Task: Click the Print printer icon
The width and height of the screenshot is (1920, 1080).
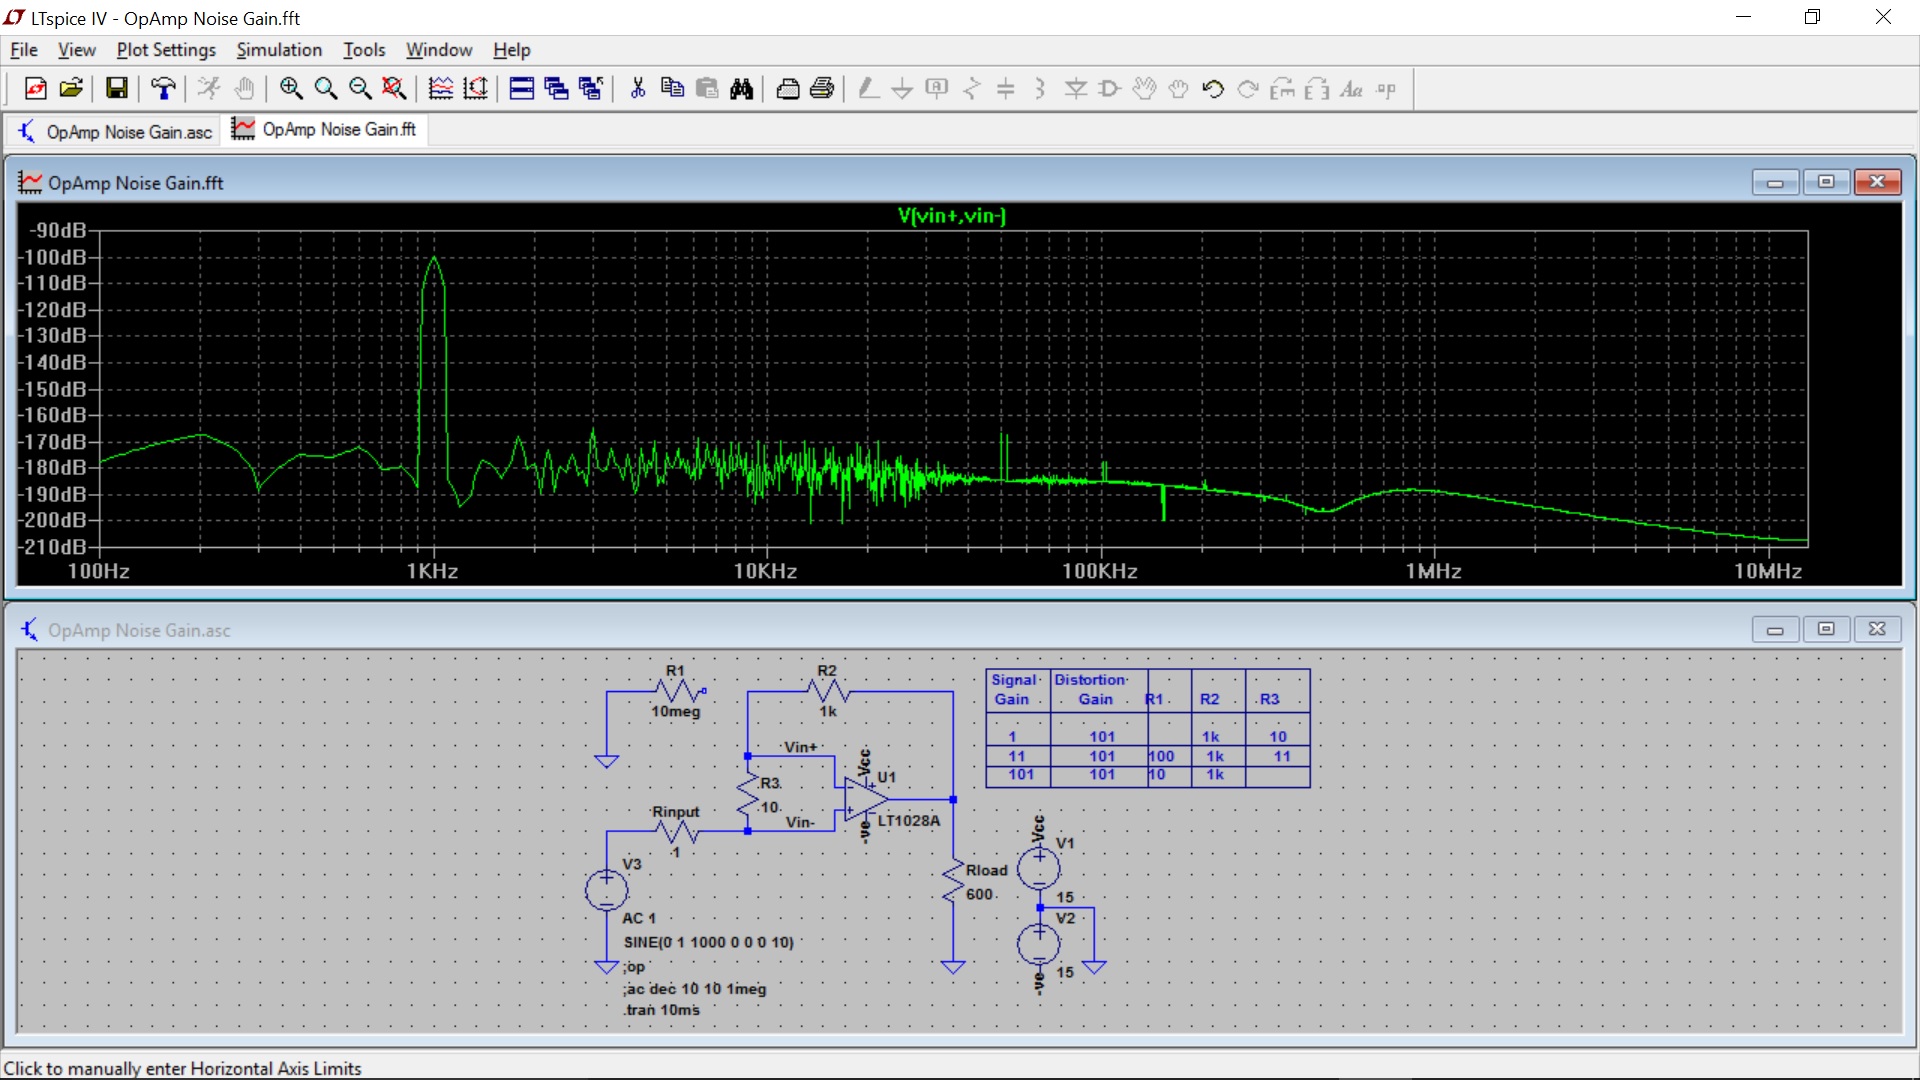Action: tap(823, 89)
